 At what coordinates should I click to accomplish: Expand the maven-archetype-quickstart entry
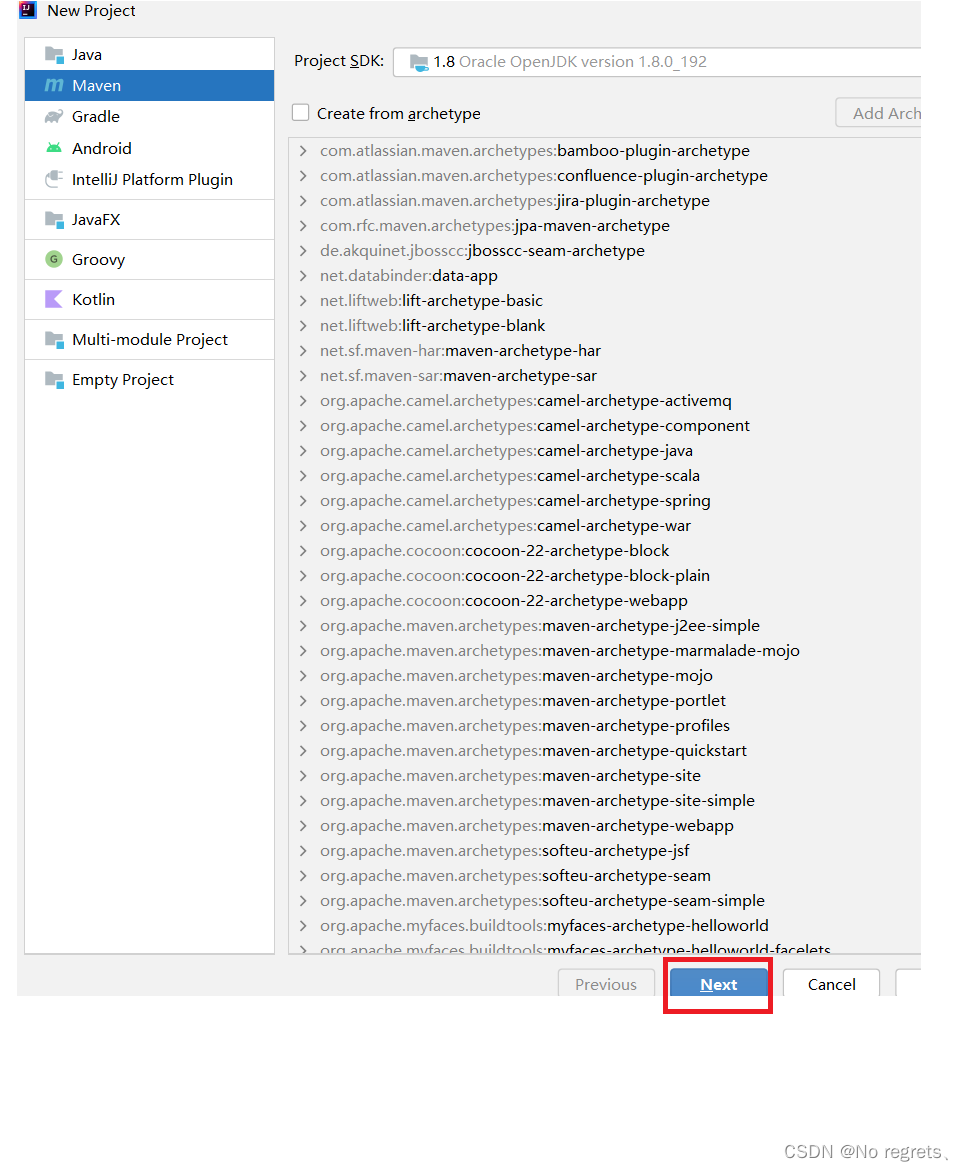click(303, 751)
